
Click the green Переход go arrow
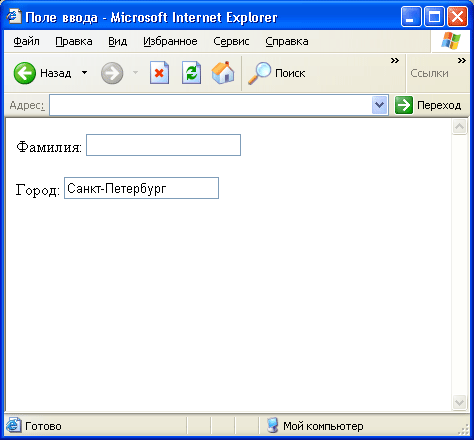tap(404, 105)
